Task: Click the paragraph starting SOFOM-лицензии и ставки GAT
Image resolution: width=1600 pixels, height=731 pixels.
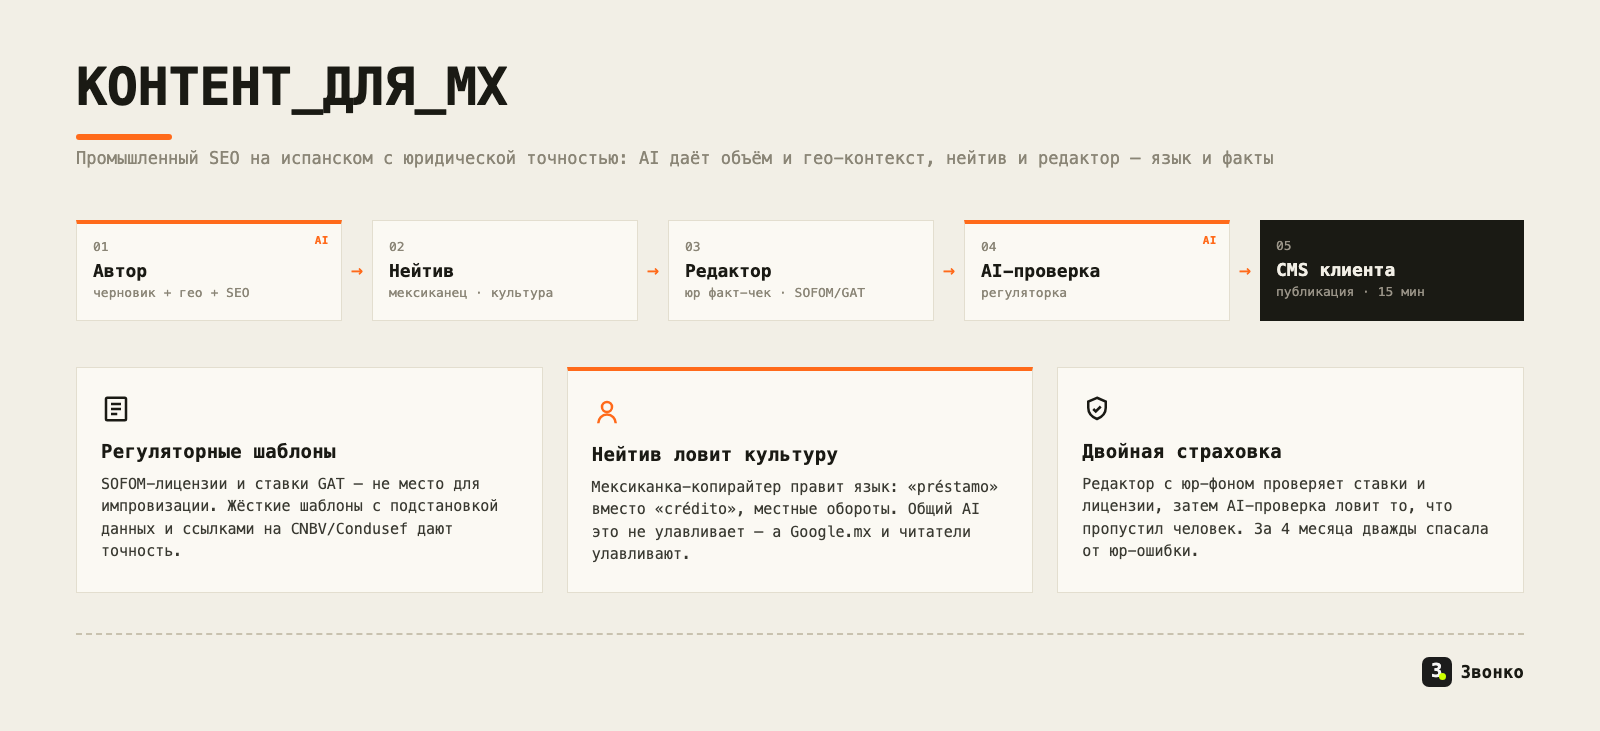Action: click(300, 517)
